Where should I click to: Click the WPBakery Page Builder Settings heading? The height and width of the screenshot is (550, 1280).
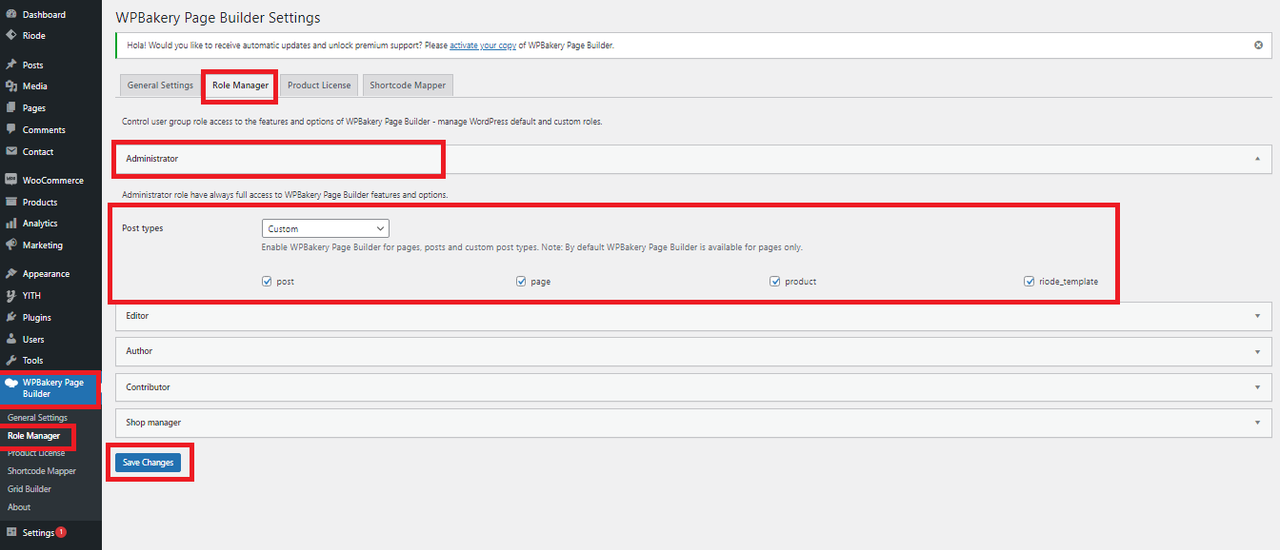pyautogui.click(x=218, y=18)
